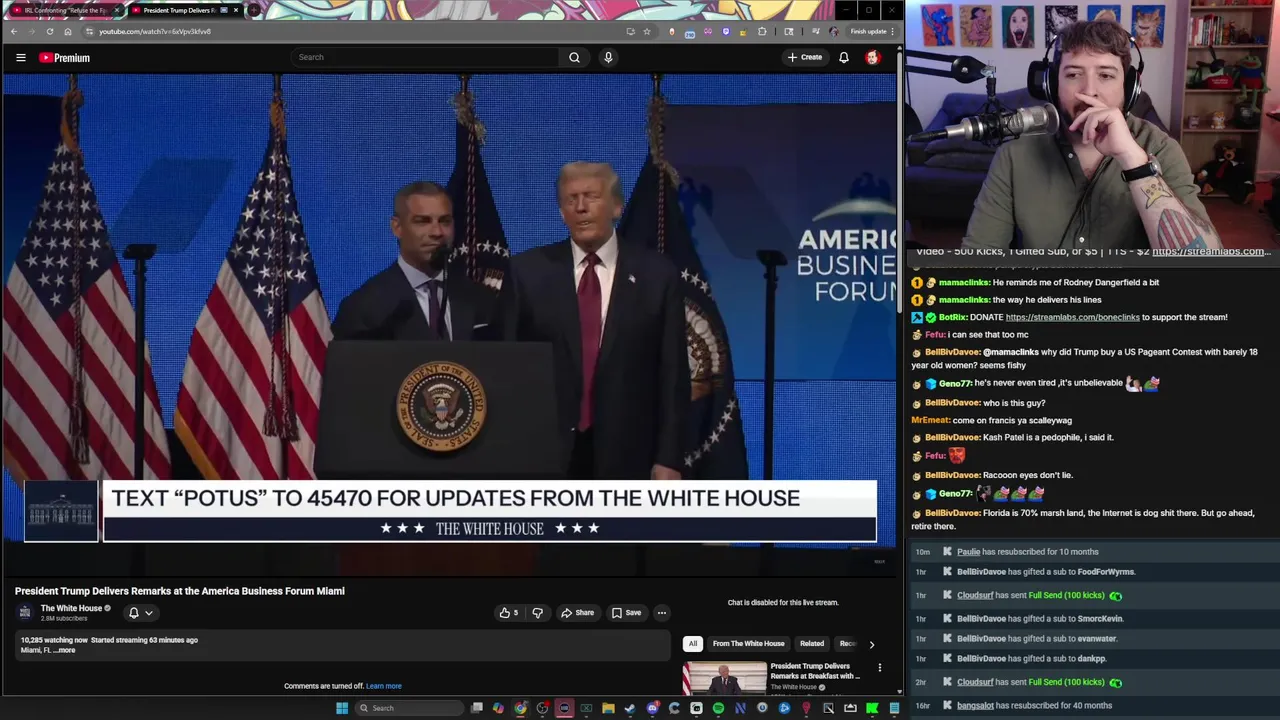Like the video with thumbs up
This screenshot has width=1280, height=720.
point(509,612)
